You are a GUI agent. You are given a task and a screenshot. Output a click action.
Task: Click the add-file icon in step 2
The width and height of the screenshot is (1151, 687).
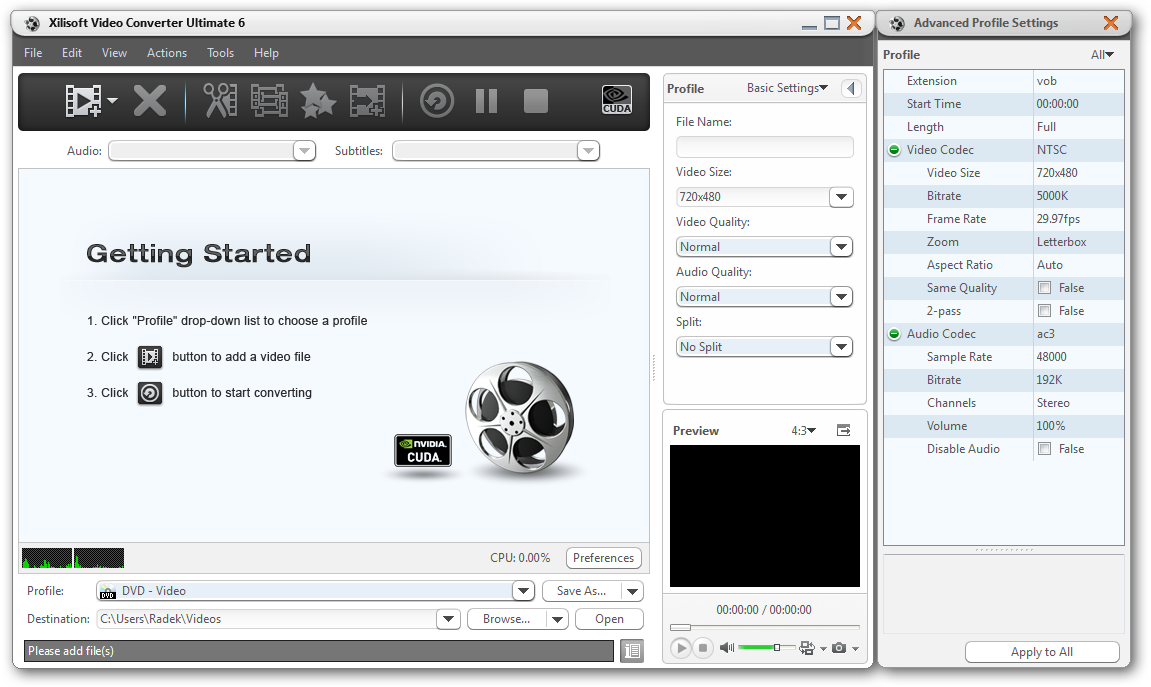click(x=150, y=357)
